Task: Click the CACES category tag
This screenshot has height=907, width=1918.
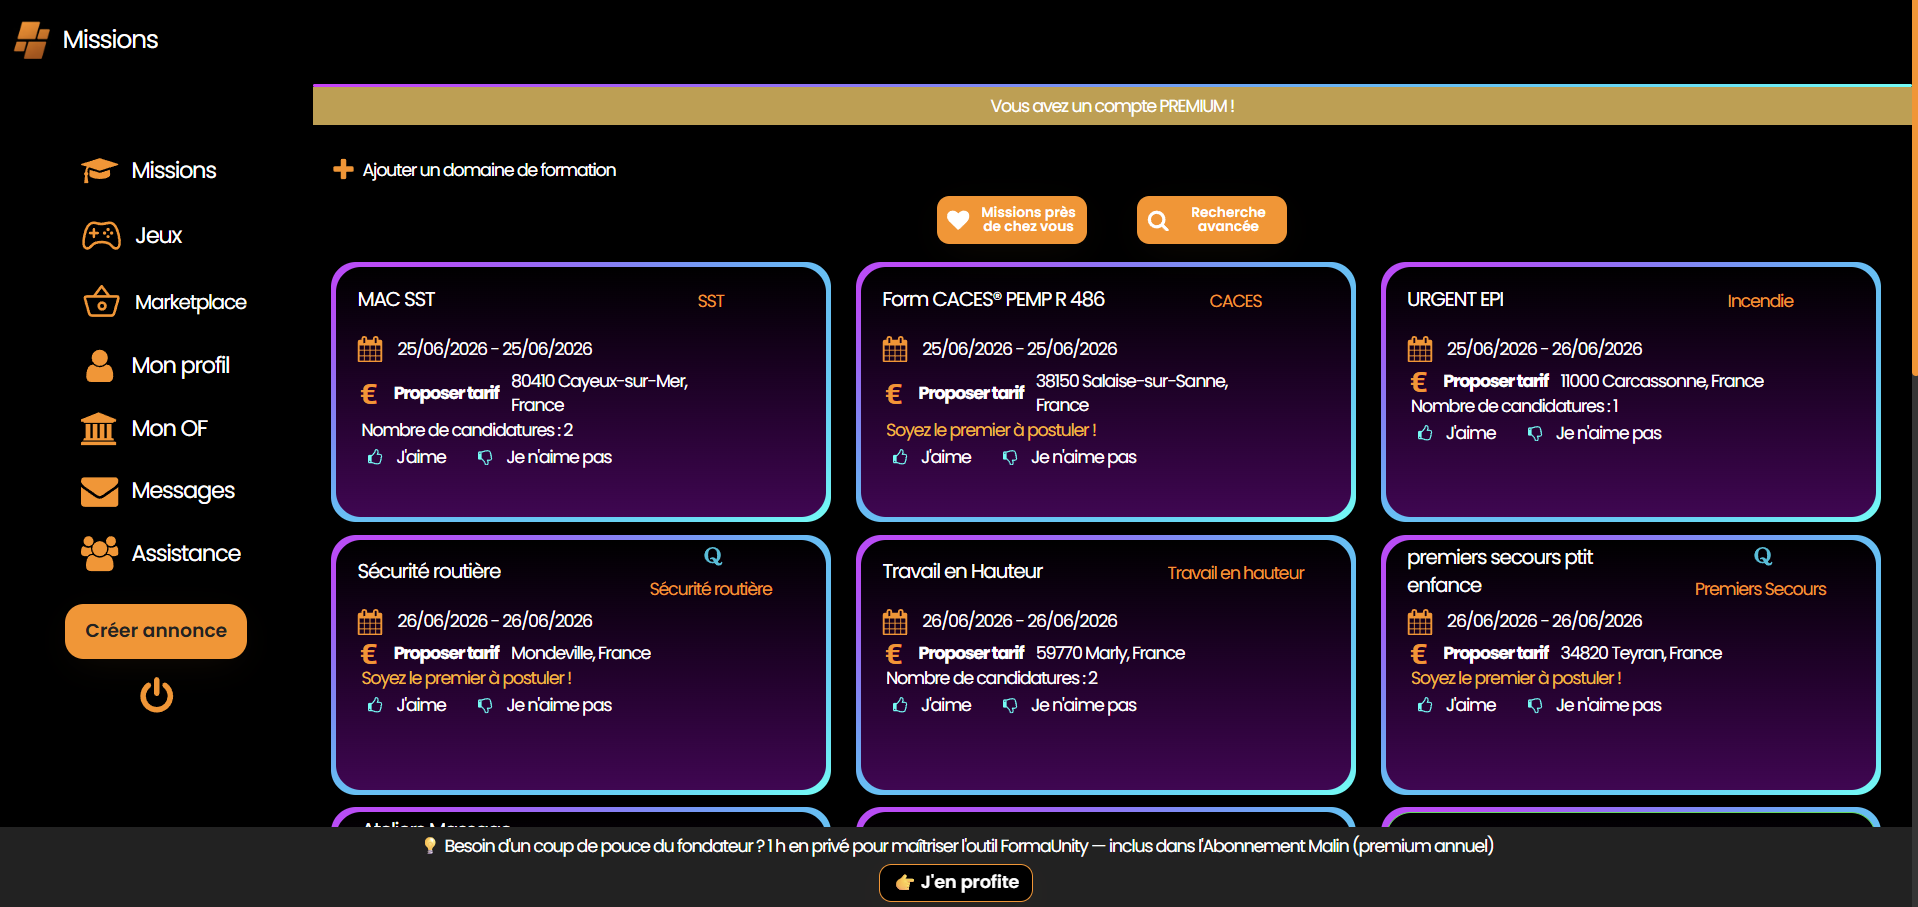Action: [x=1236, y=301]
